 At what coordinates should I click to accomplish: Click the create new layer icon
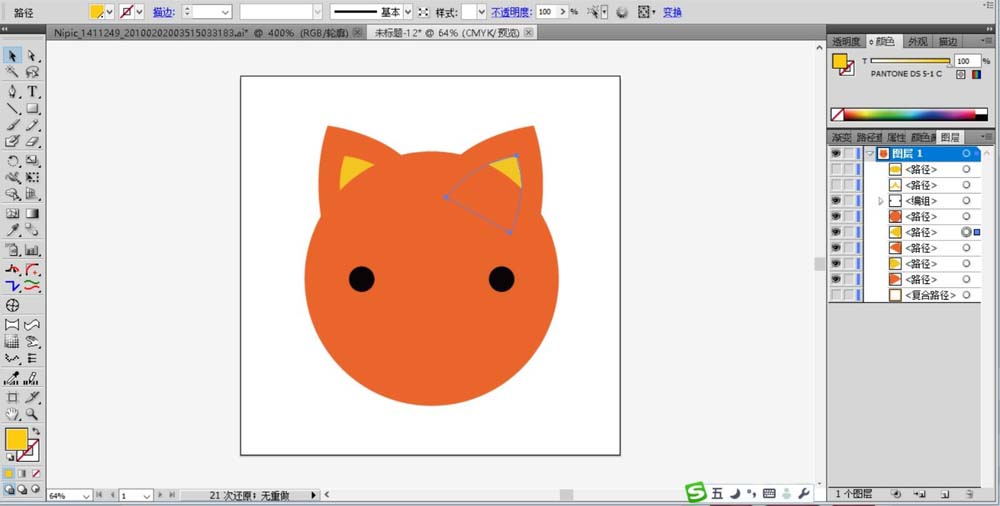pos(944,494)
